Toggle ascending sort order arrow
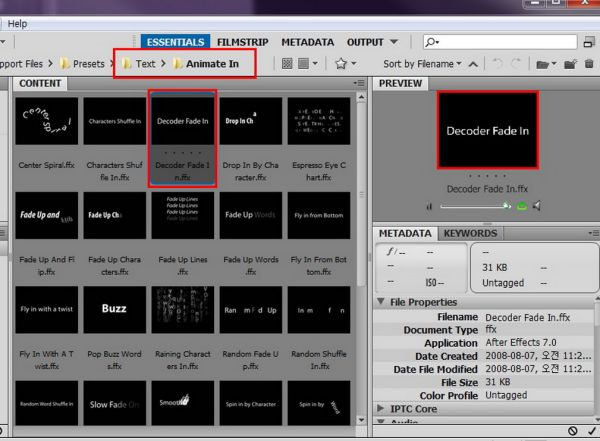 (x=473, y=64)
